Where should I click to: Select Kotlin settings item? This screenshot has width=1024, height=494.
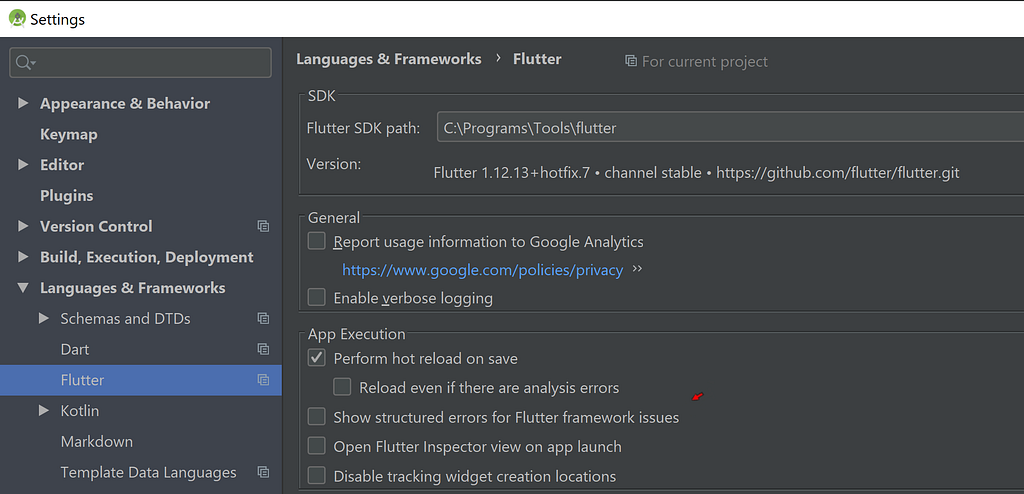(80, 411)
